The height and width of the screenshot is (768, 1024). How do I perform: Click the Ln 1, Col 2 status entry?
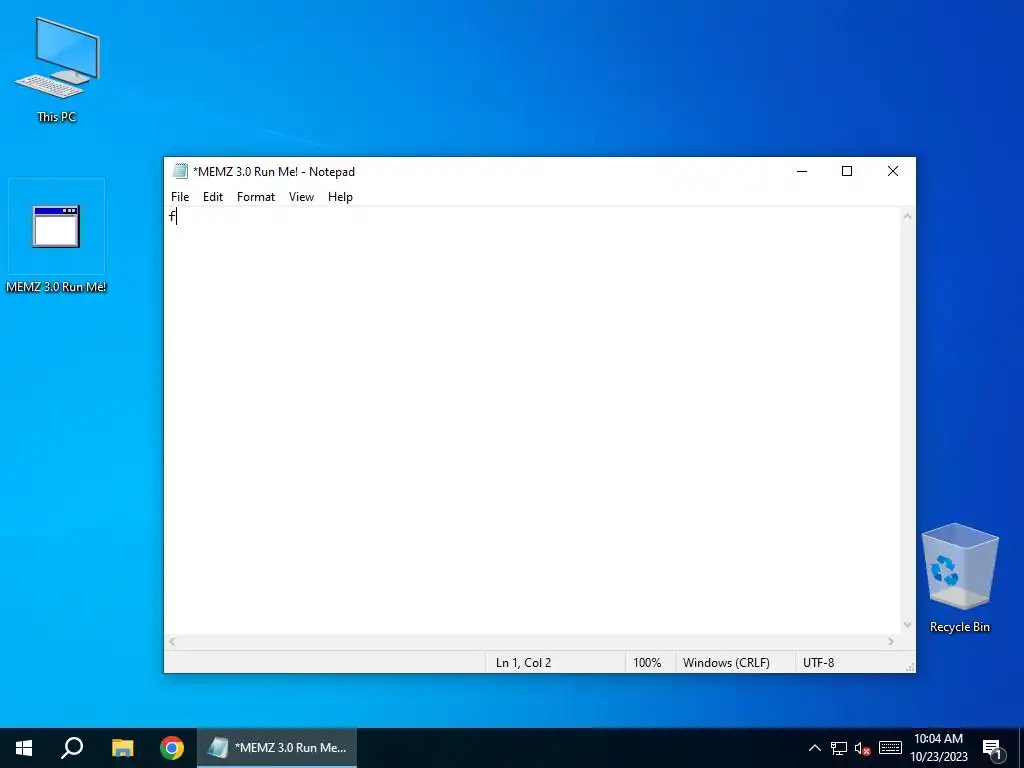(x=555, y=662)
